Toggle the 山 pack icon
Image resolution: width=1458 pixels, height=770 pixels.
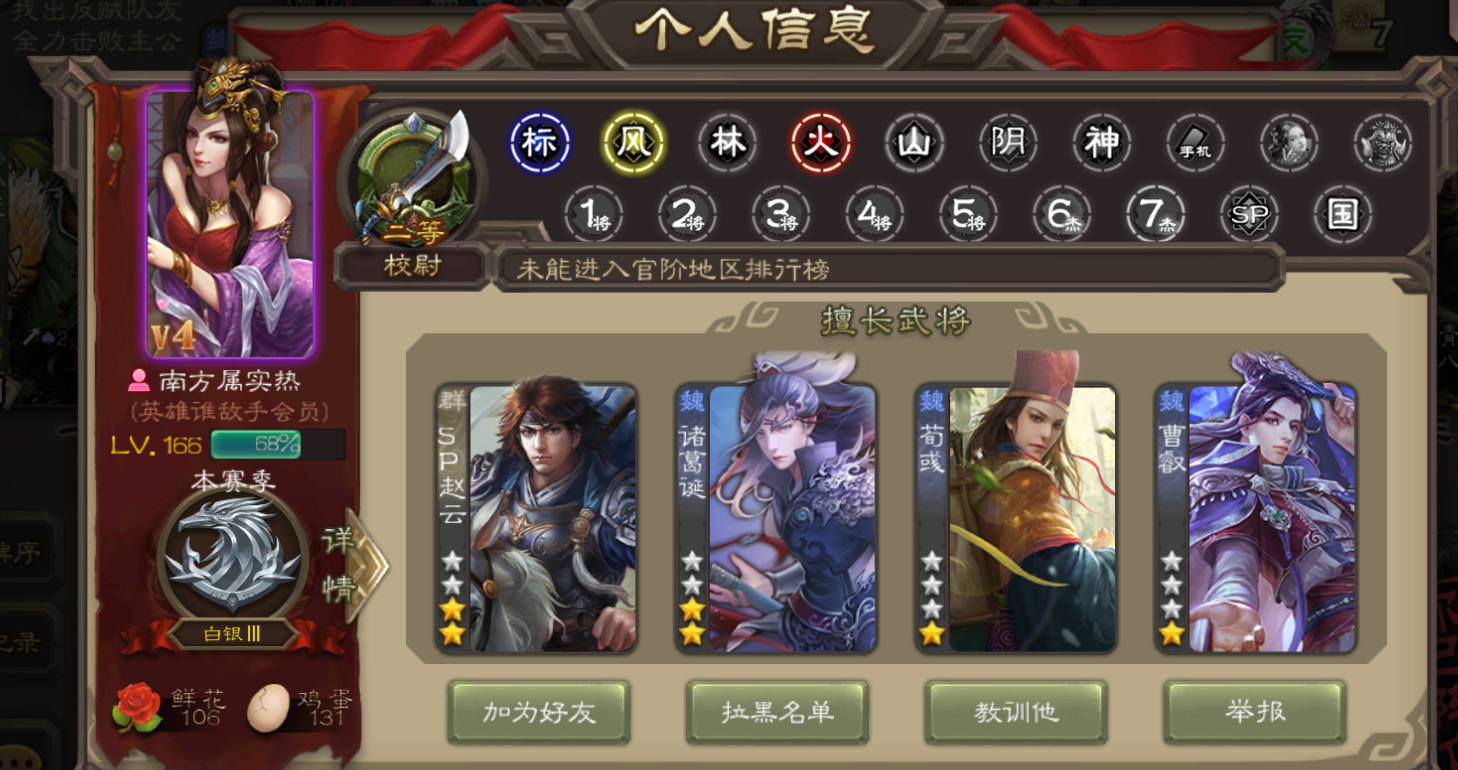(x=914, y=143)
